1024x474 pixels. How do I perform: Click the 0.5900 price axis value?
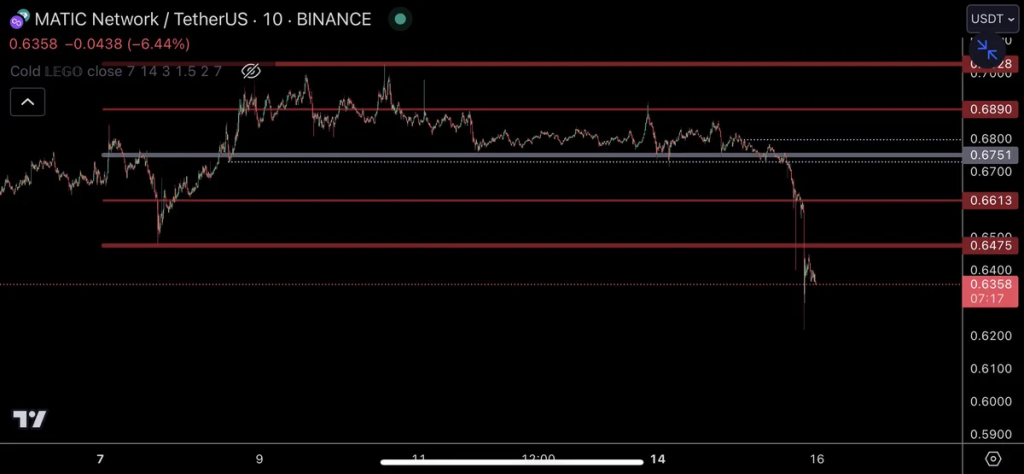tap(991, 434)
